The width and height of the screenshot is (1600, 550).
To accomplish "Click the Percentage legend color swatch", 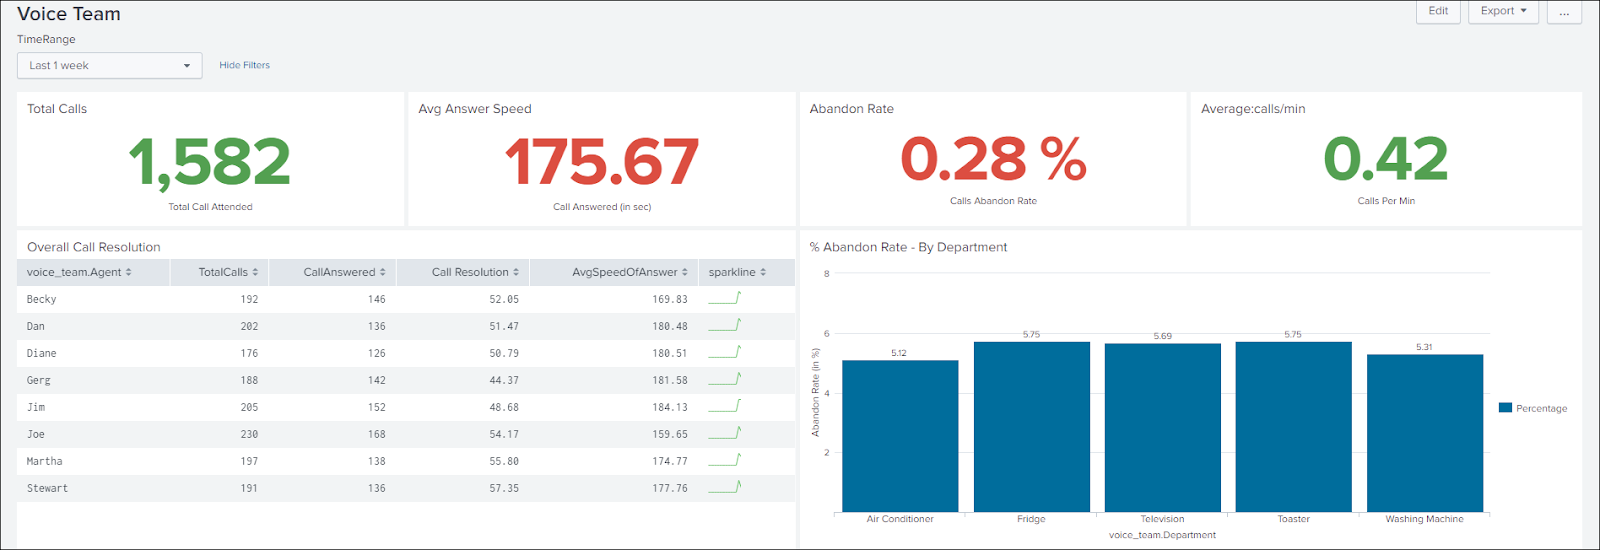I will [x=1505, y=408].
